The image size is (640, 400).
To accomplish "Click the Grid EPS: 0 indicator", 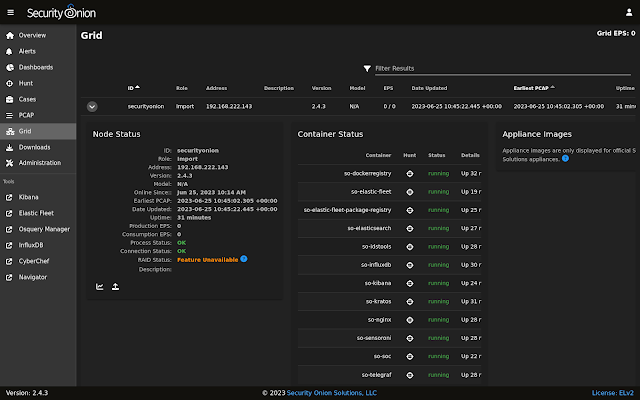I will (616, 33).
